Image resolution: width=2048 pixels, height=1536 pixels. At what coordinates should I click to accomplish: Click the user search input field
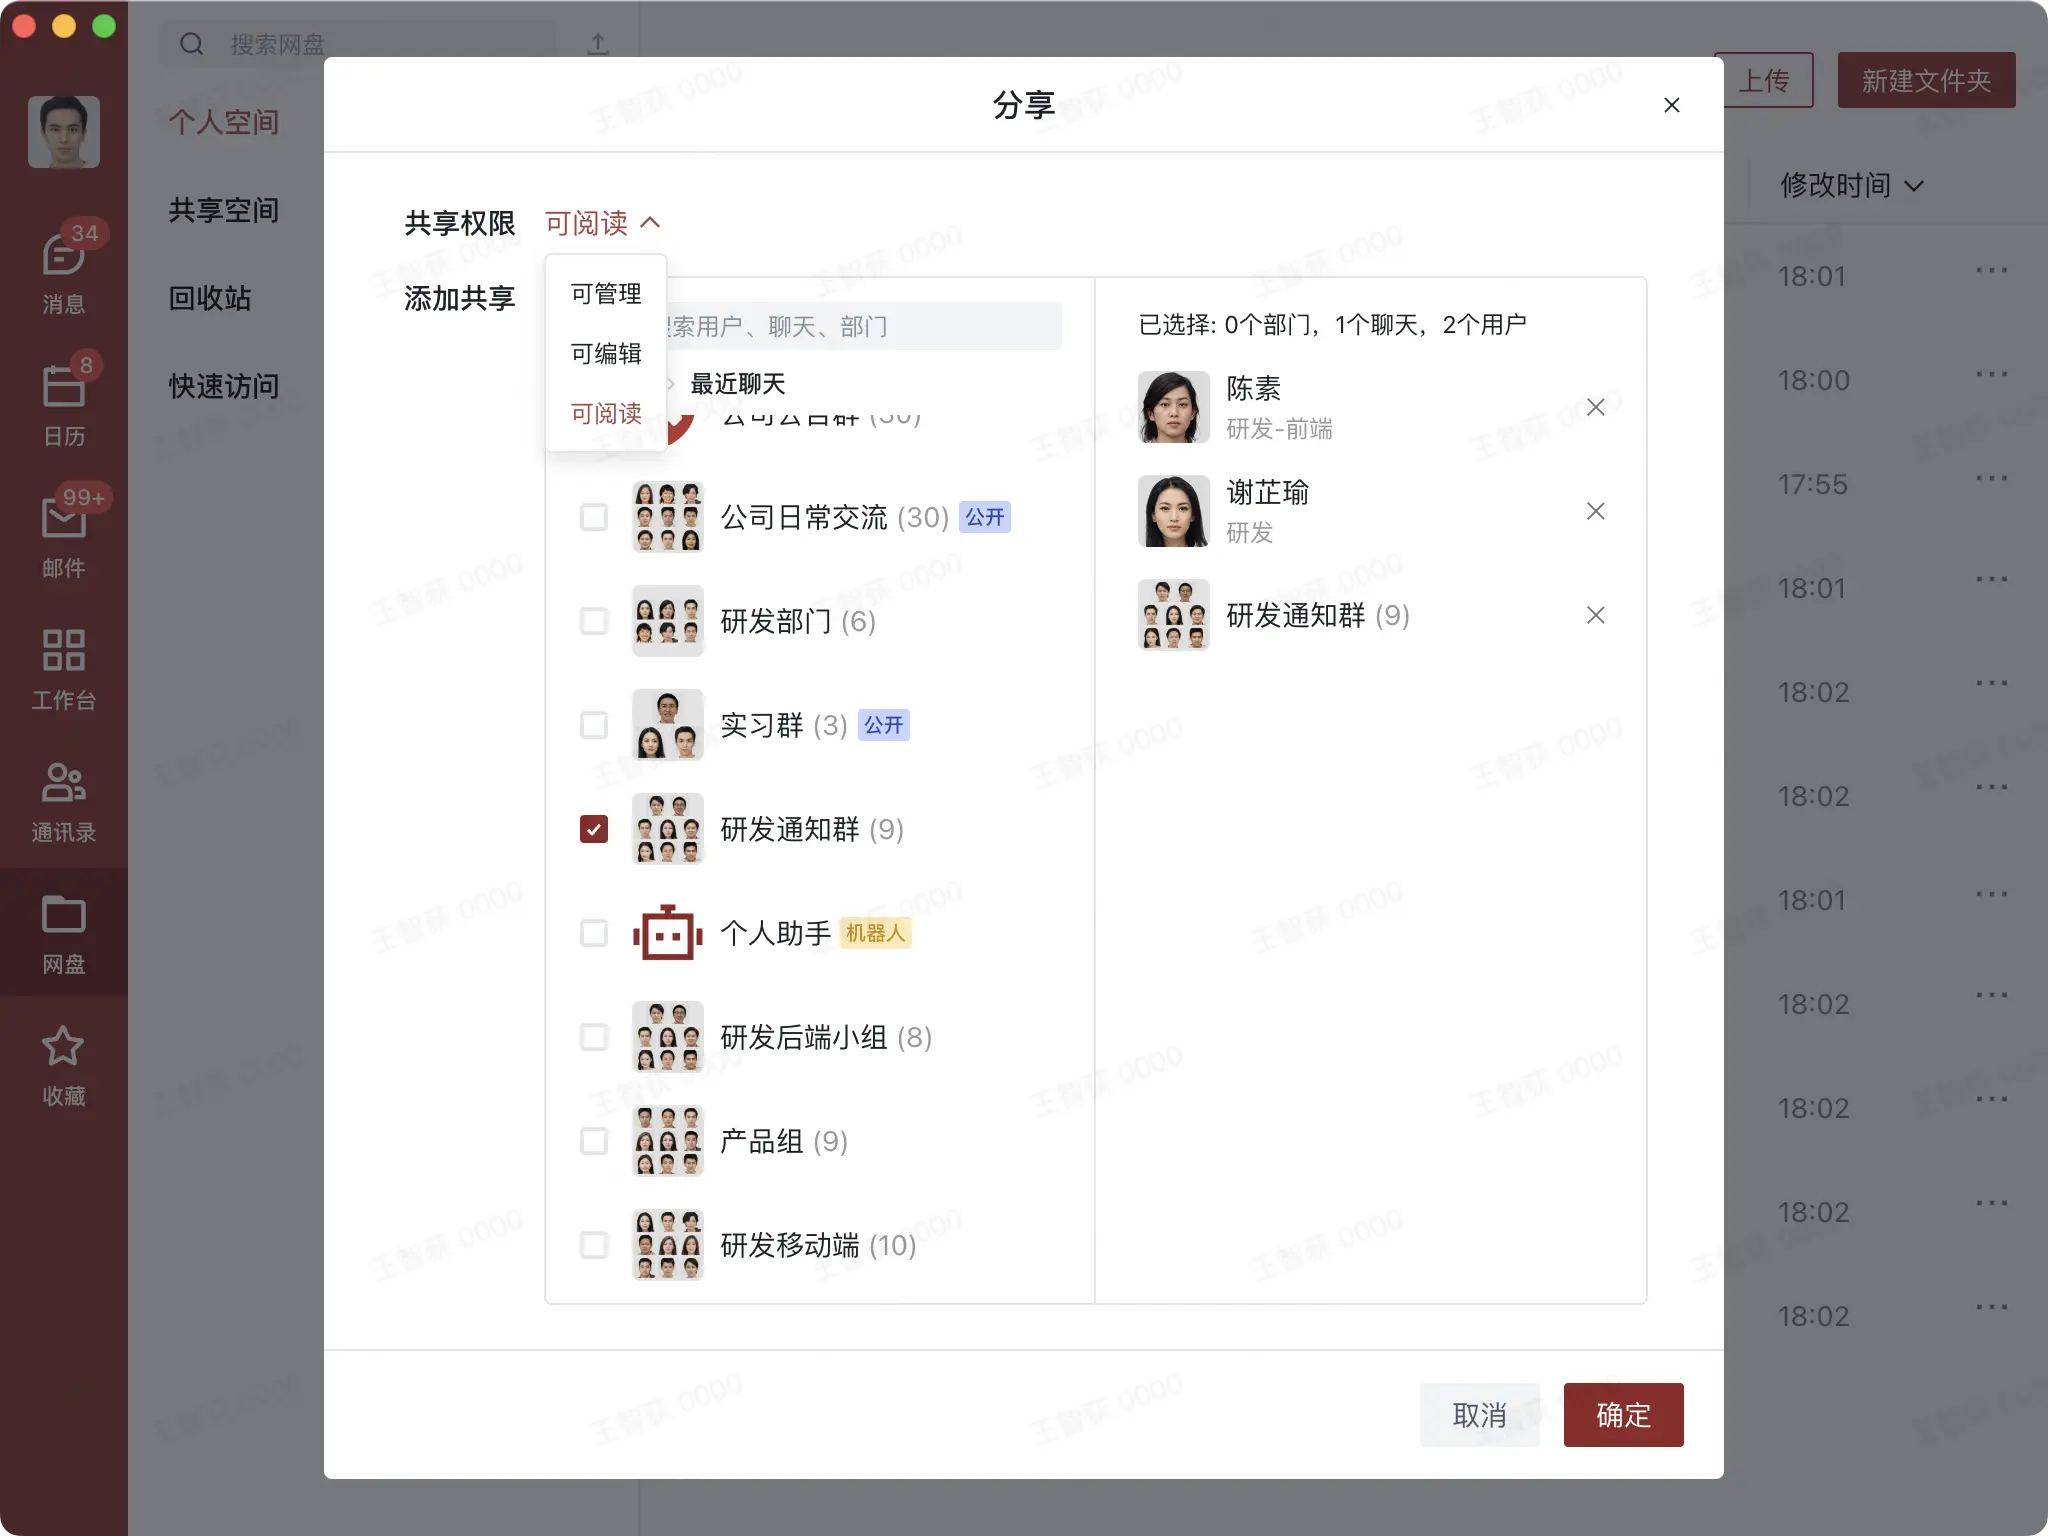tap(860, 327)
